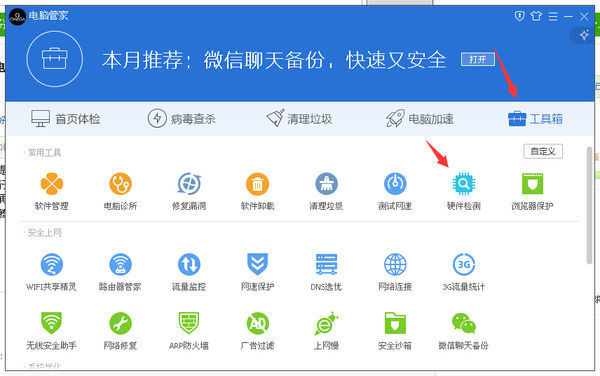Screen dimensions: 600x376
Task: Click the vertical scrollbar of tool list
Action: (589, 206)
